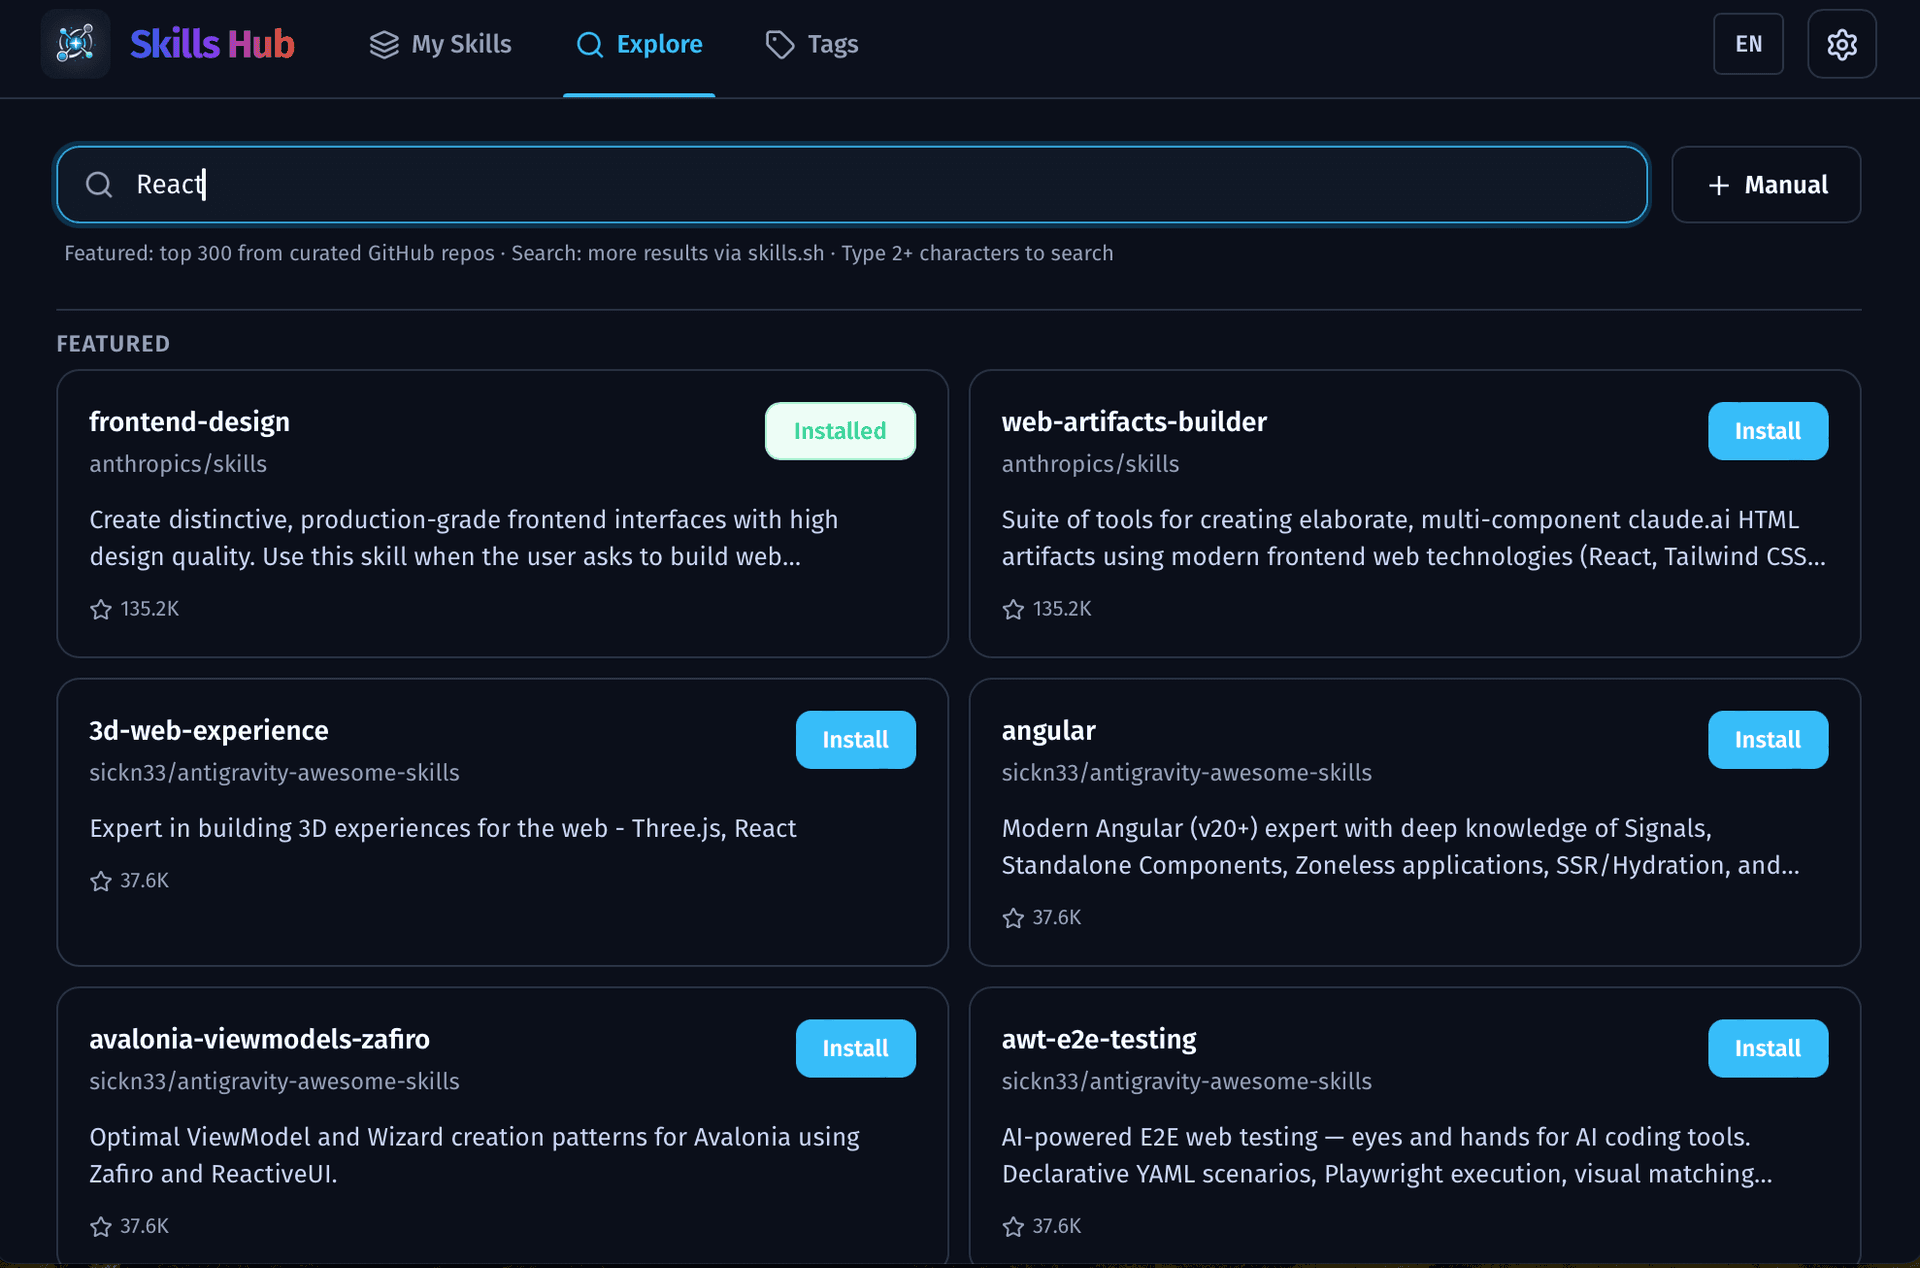Click the star icon on 3d-web-experience card
Viewport: 1920px width, 1268px height.
pyautogui.click(x=101, y=881)
